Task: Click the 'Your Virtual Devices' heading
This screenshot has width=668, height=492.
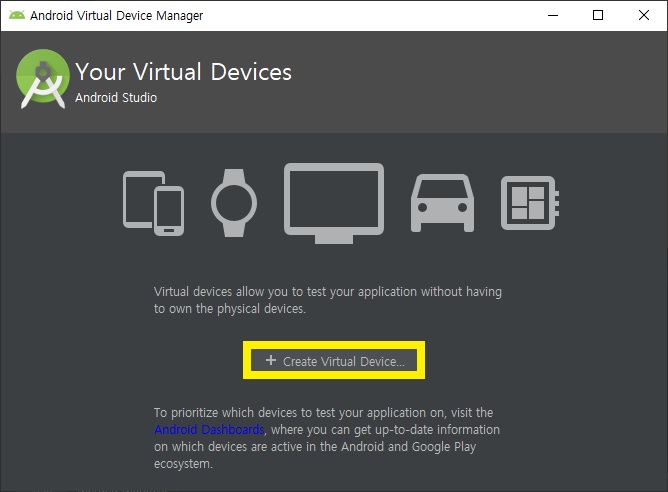Action: coord(184,72)
